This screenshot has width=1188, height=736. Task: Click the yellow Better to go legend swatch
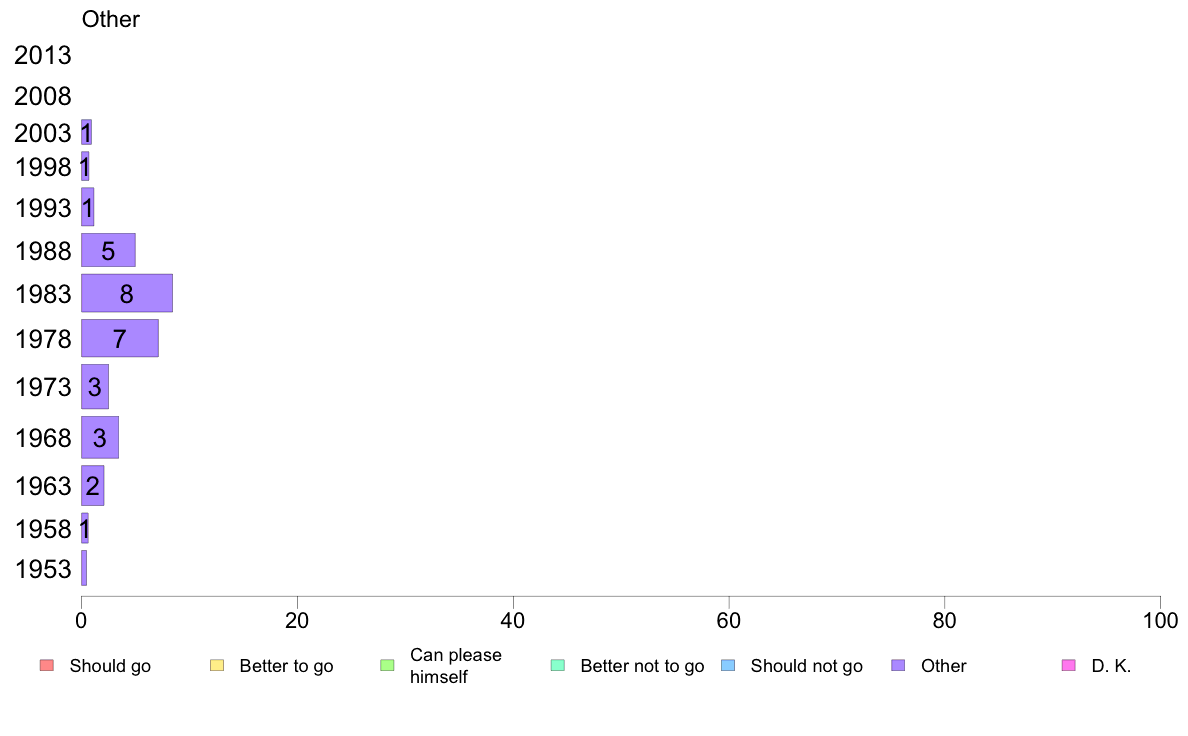(x=217, y=666)
